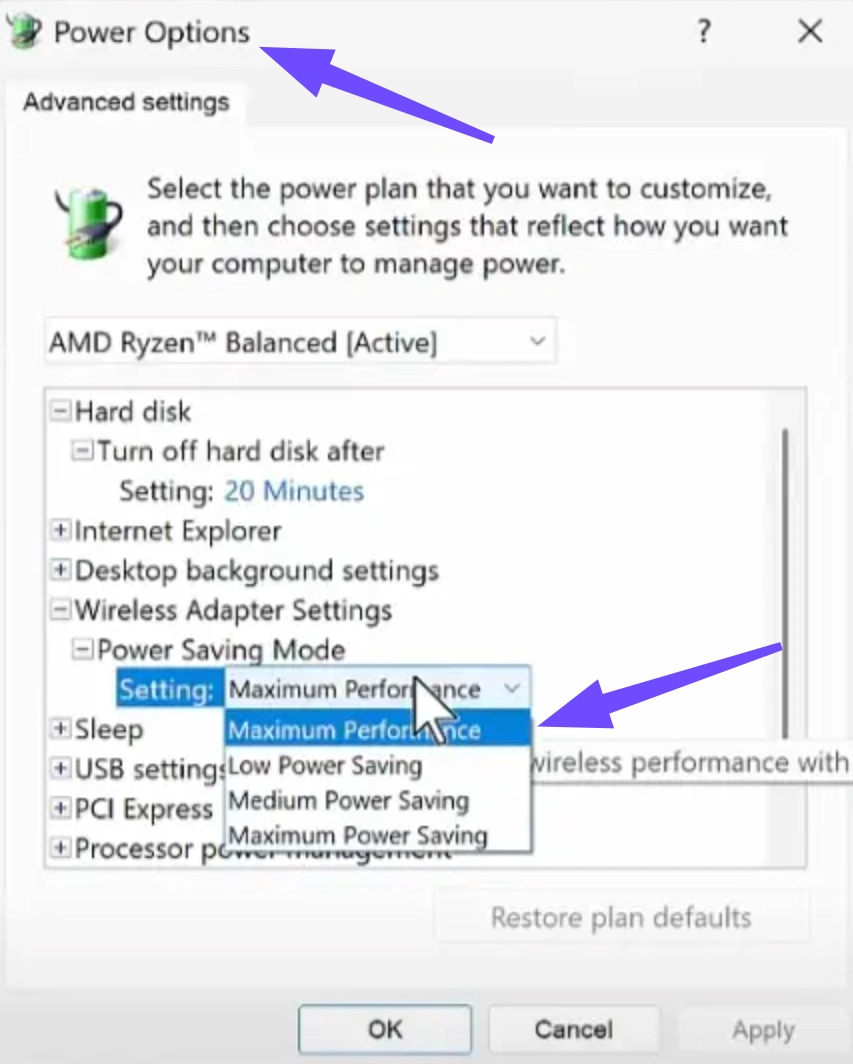The image size is (853, 1064).
Task: Expand the USB settings node
Action: coord(62,769)
